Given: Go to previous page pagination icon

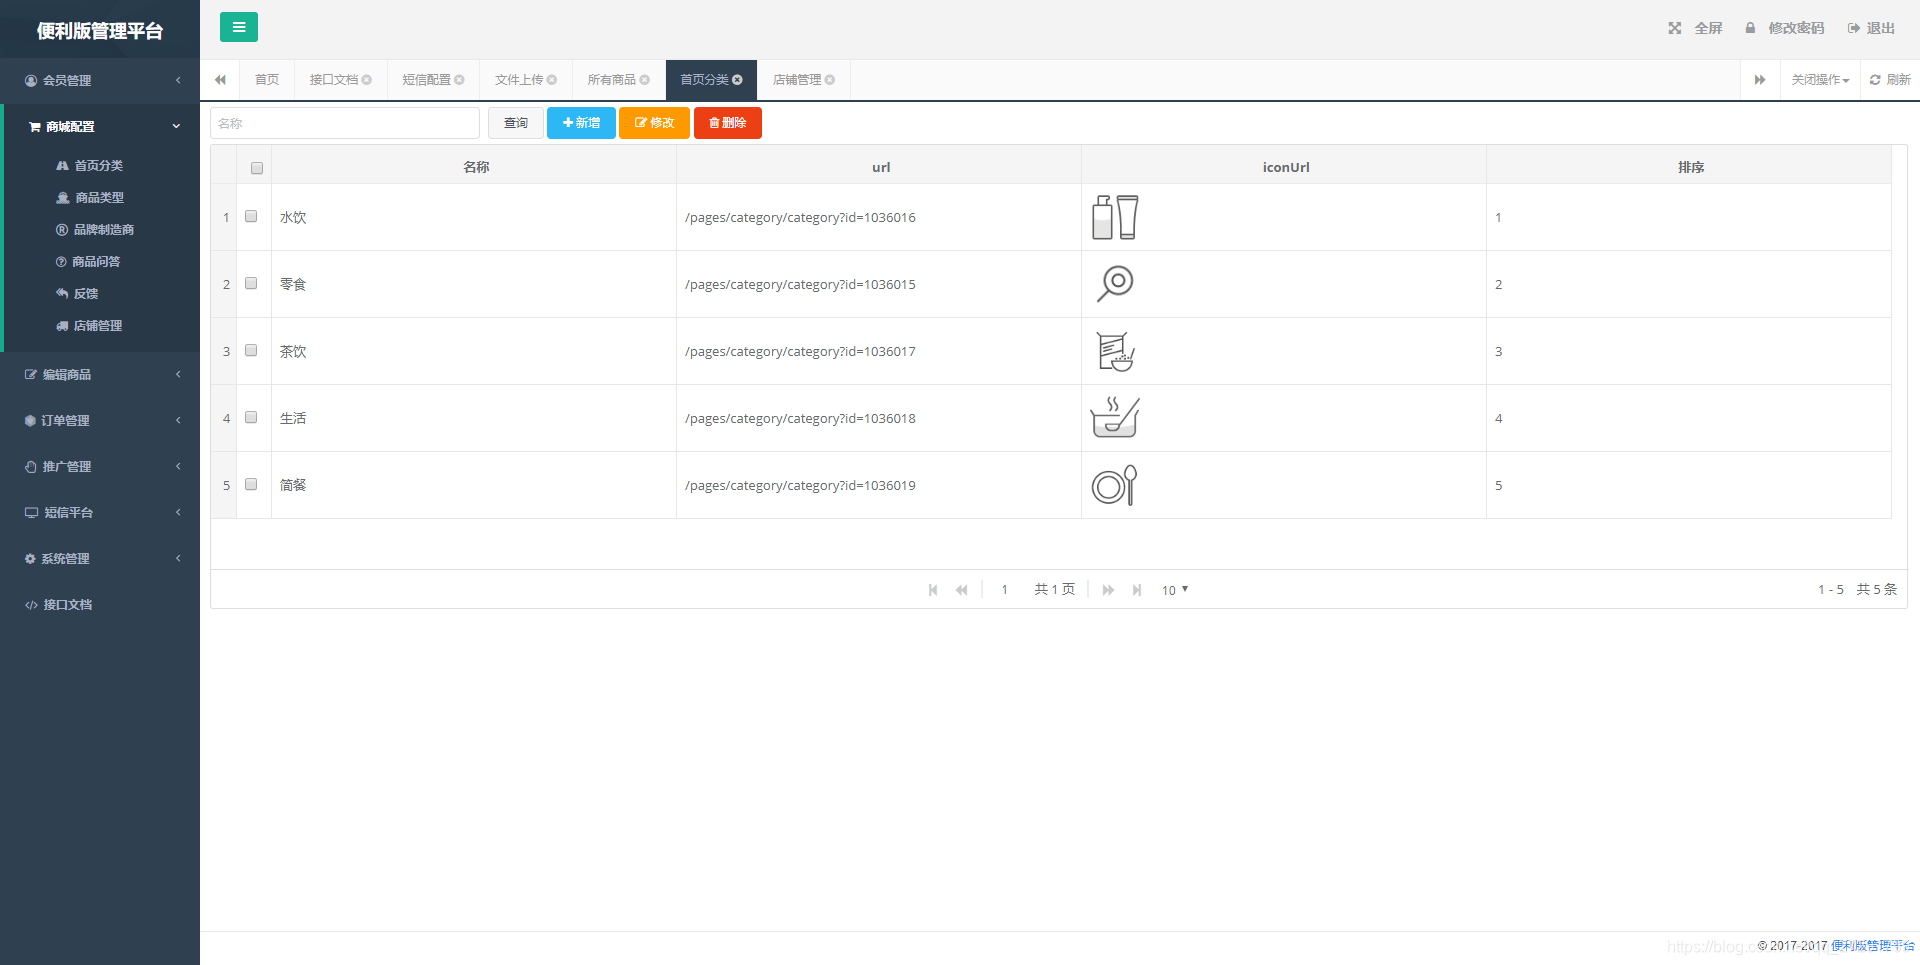Looking at the screenshot, I should [x=961, y=590].
